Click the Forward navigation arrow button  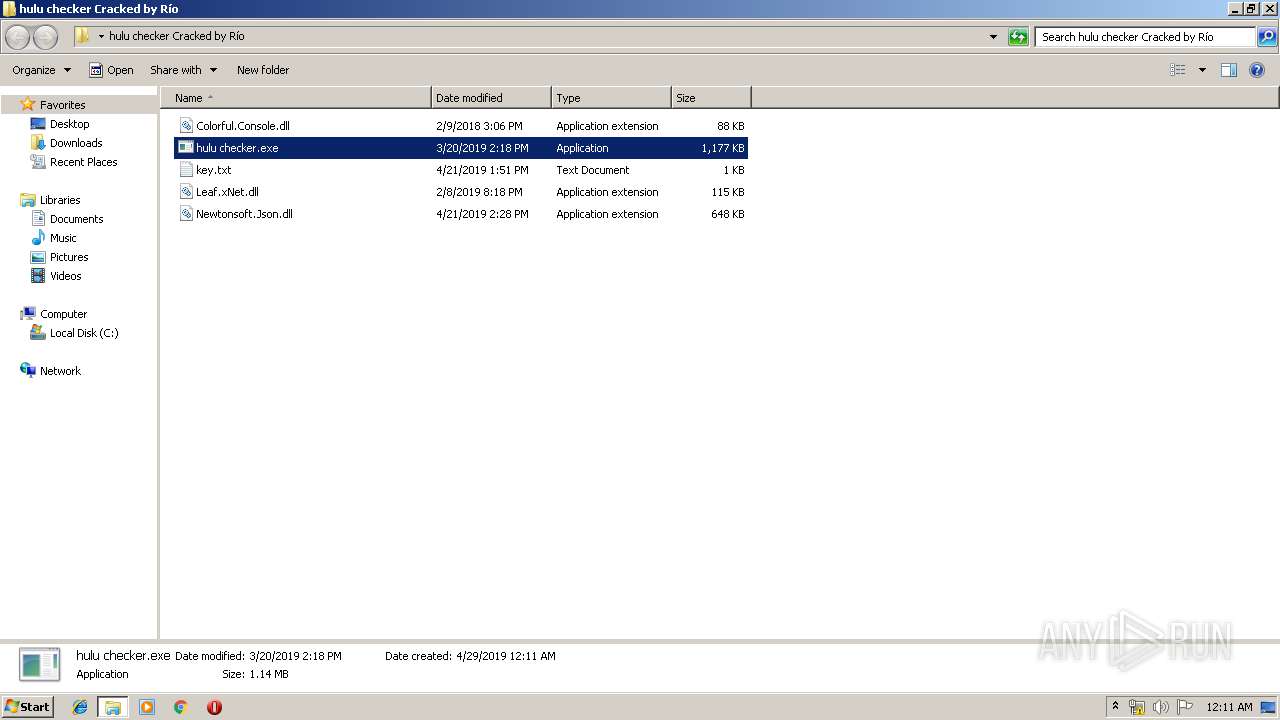(x=45, y=37)
